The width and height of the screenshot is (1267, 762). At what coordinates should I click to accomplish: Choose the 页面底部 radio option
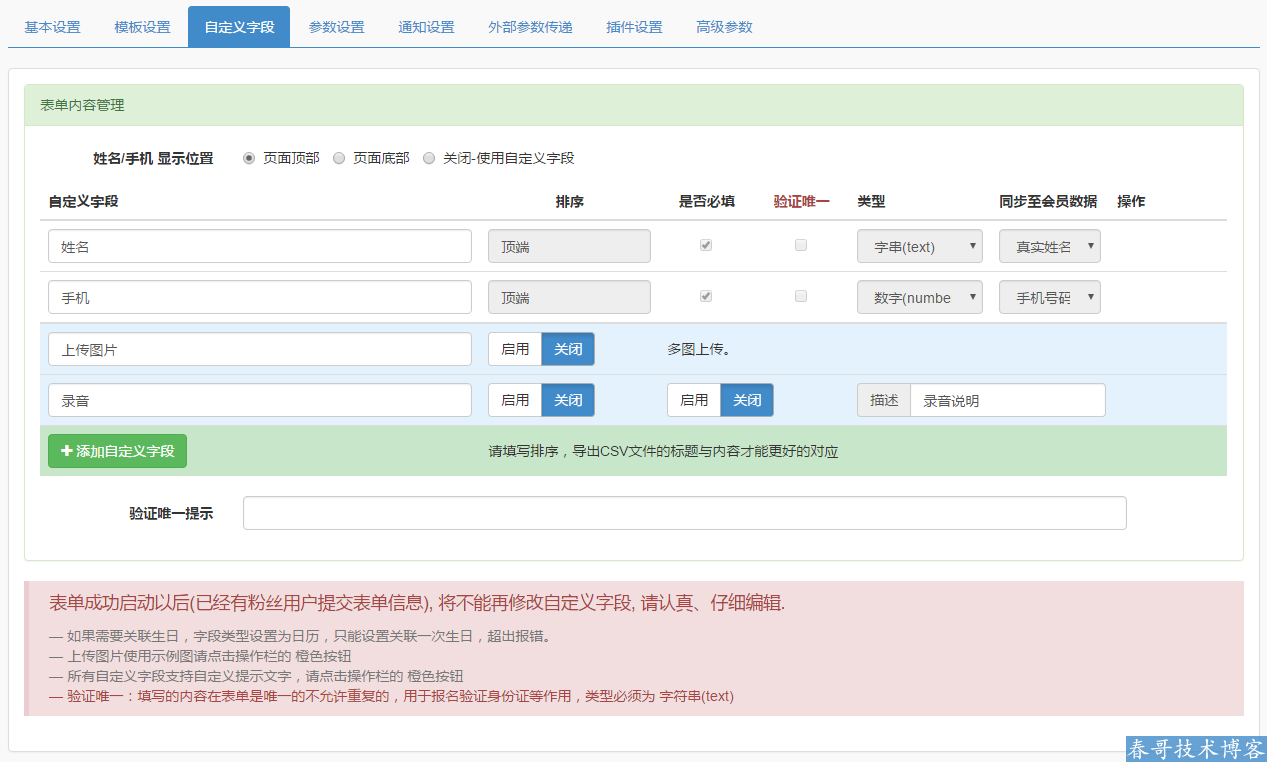[339, 158]
